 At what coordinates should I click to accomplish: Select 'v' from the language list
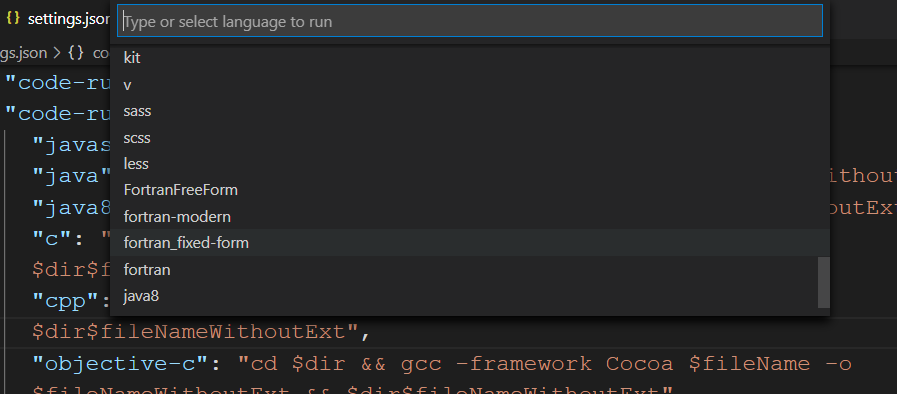click(470, 85)
